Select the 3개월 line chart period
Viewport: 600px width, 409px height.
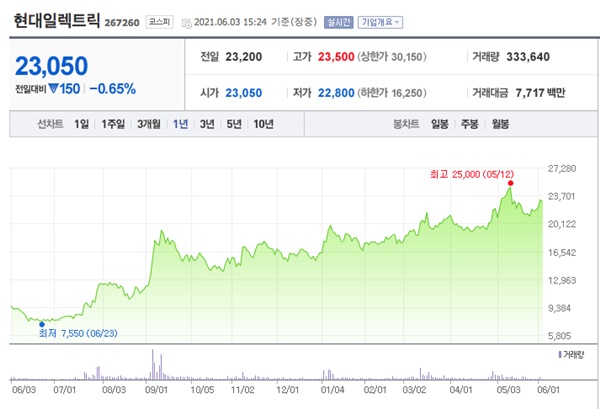coord(149,124)
